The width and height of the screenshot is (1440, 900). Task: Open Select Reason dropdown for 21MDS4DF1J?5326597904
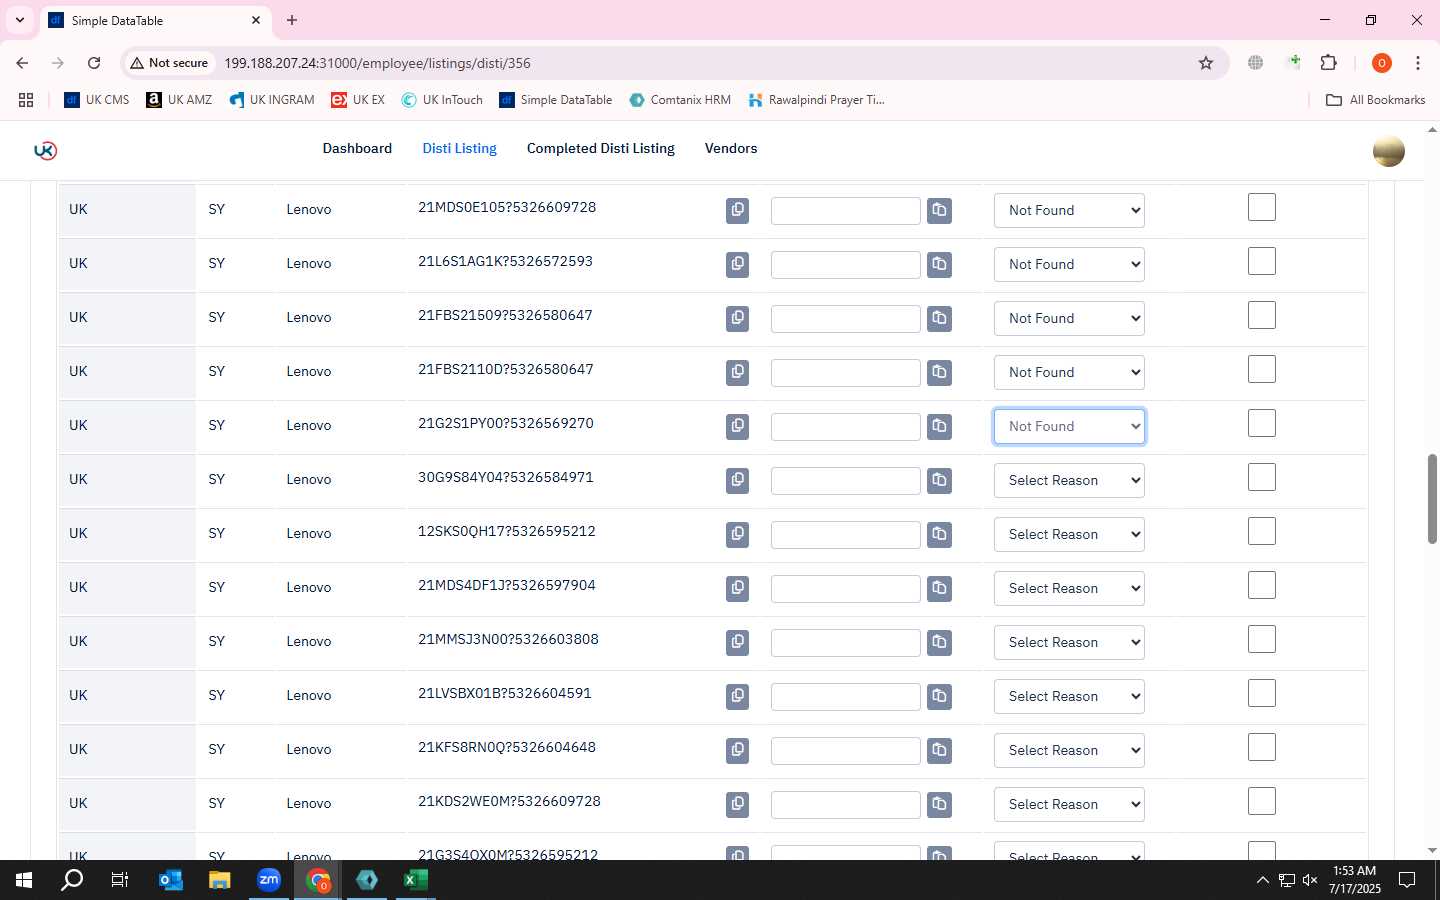point(1069,588)
